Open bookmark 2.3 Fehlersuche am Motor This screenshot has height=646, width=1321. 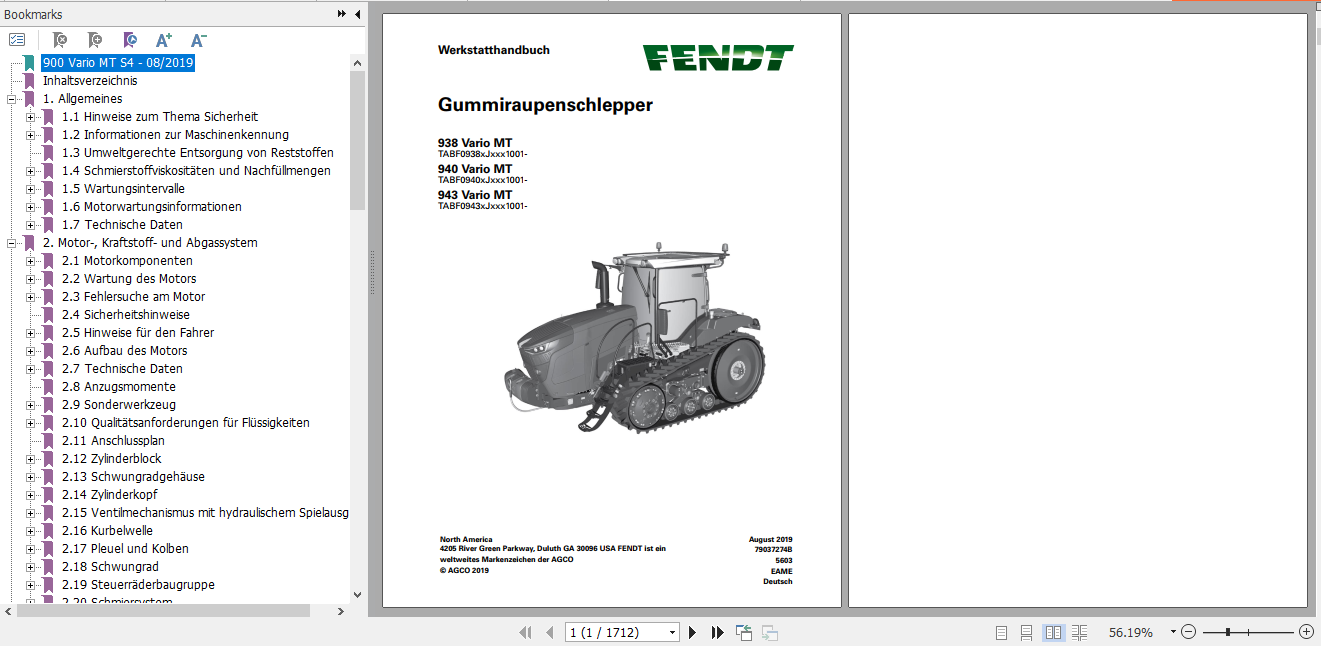coord(133,297)
